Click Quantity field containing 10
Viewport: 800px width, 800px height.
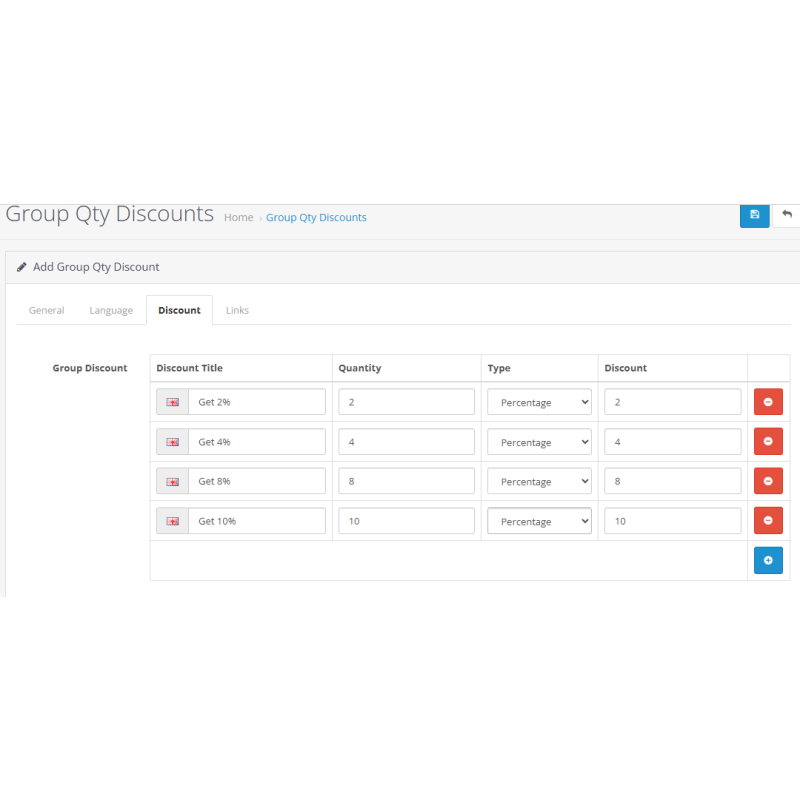[406, 521]
